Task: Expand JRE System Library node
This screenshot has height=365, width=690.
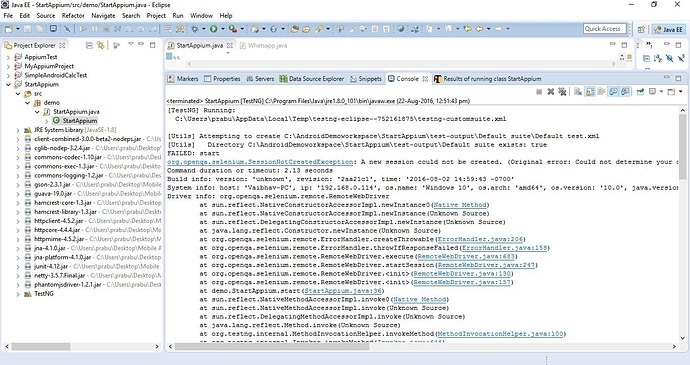Action: [x=18, y=130]
